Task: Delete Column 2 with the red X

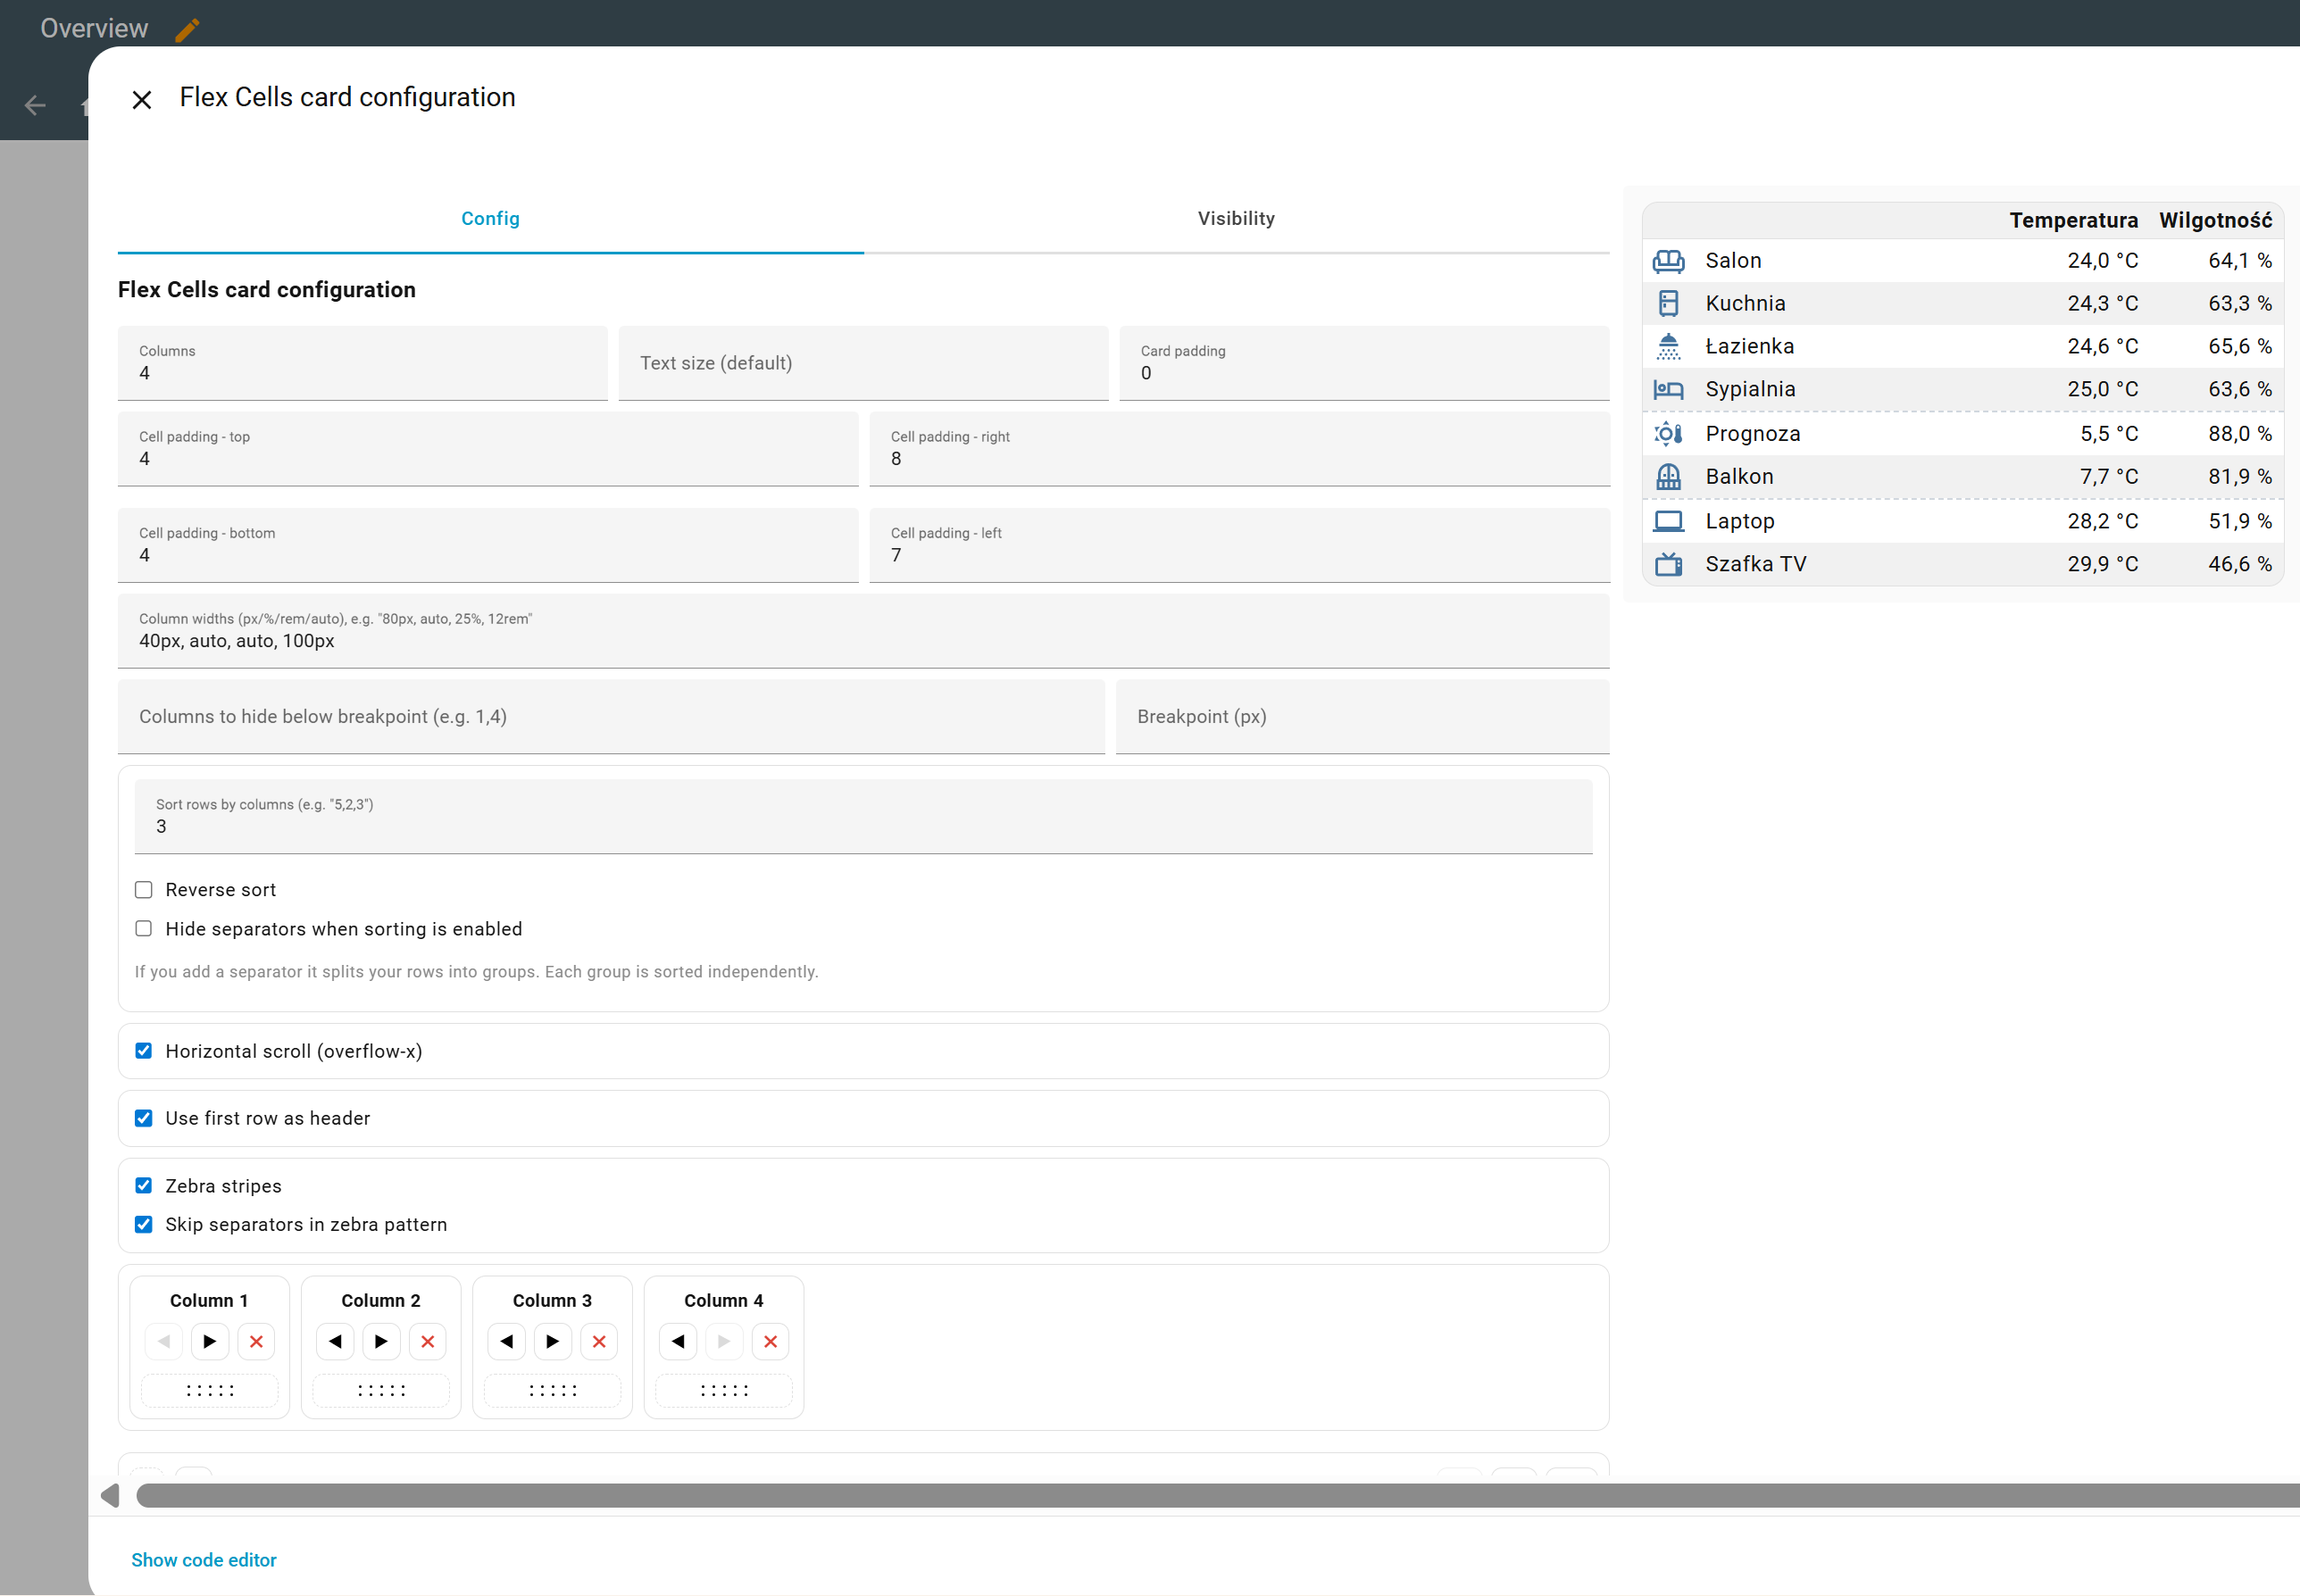Action: pyautogui.click(x=428, y=1341)
